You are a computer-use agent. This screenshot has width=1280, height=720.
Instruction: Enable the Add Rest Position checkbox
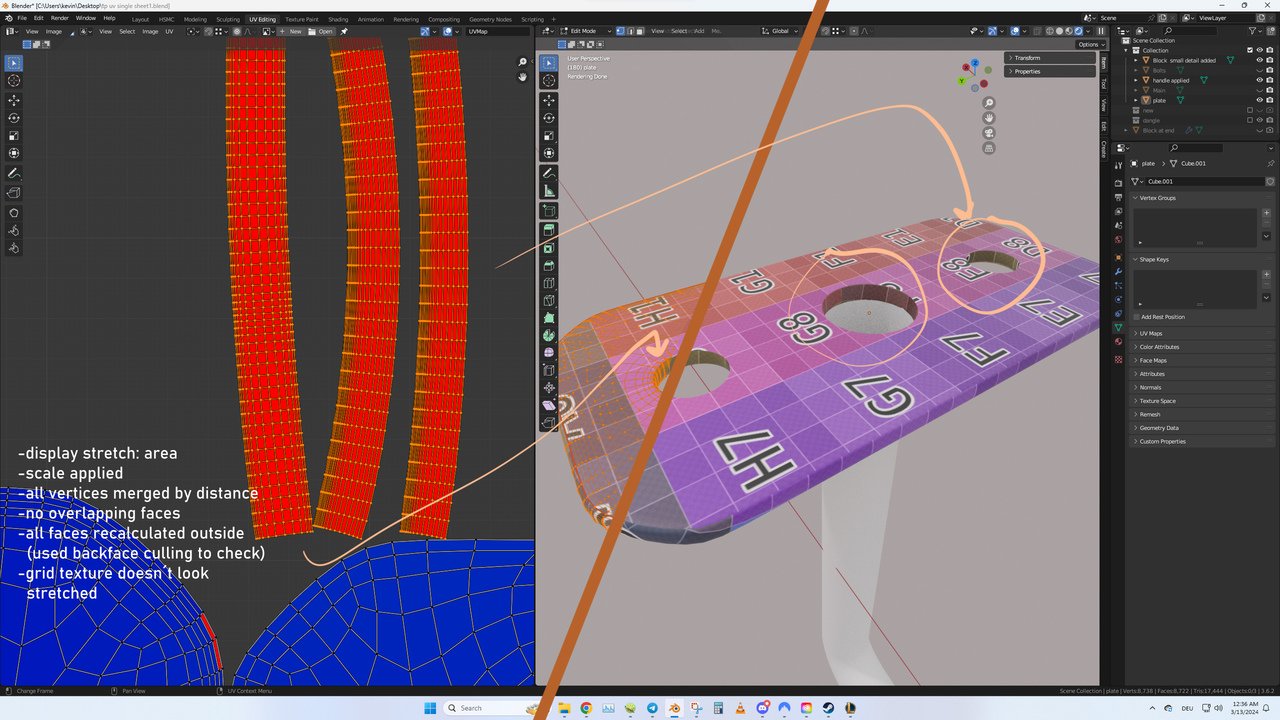[x=1137, y=317]
